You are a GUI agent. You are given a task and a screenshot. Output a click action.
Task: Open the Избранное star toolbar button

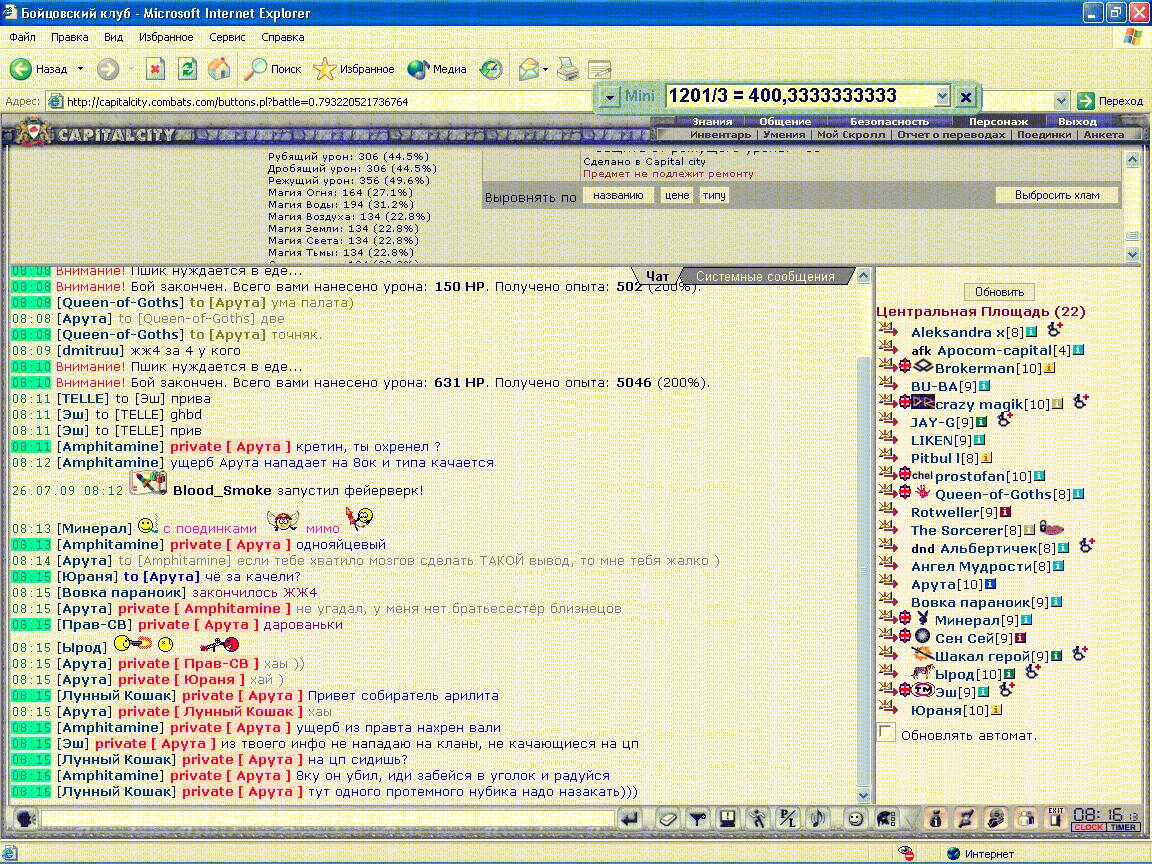(x=353, y=69)
